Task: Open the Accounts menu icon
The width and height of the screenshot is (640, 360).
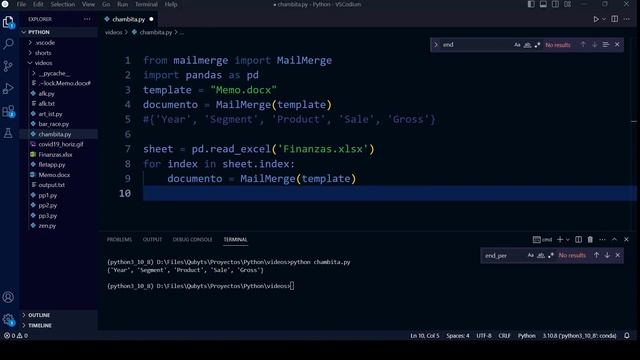Action: tap(8, 297)
